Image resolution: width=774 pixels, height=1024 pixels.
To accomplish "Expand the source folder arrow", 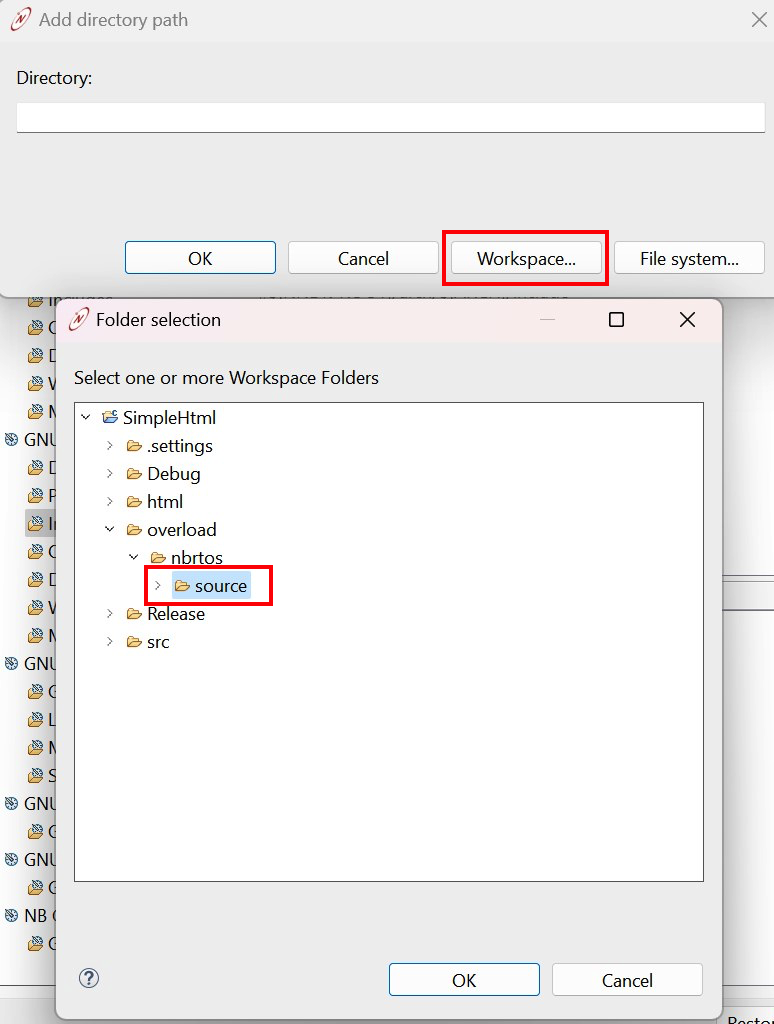I will 157,585.
